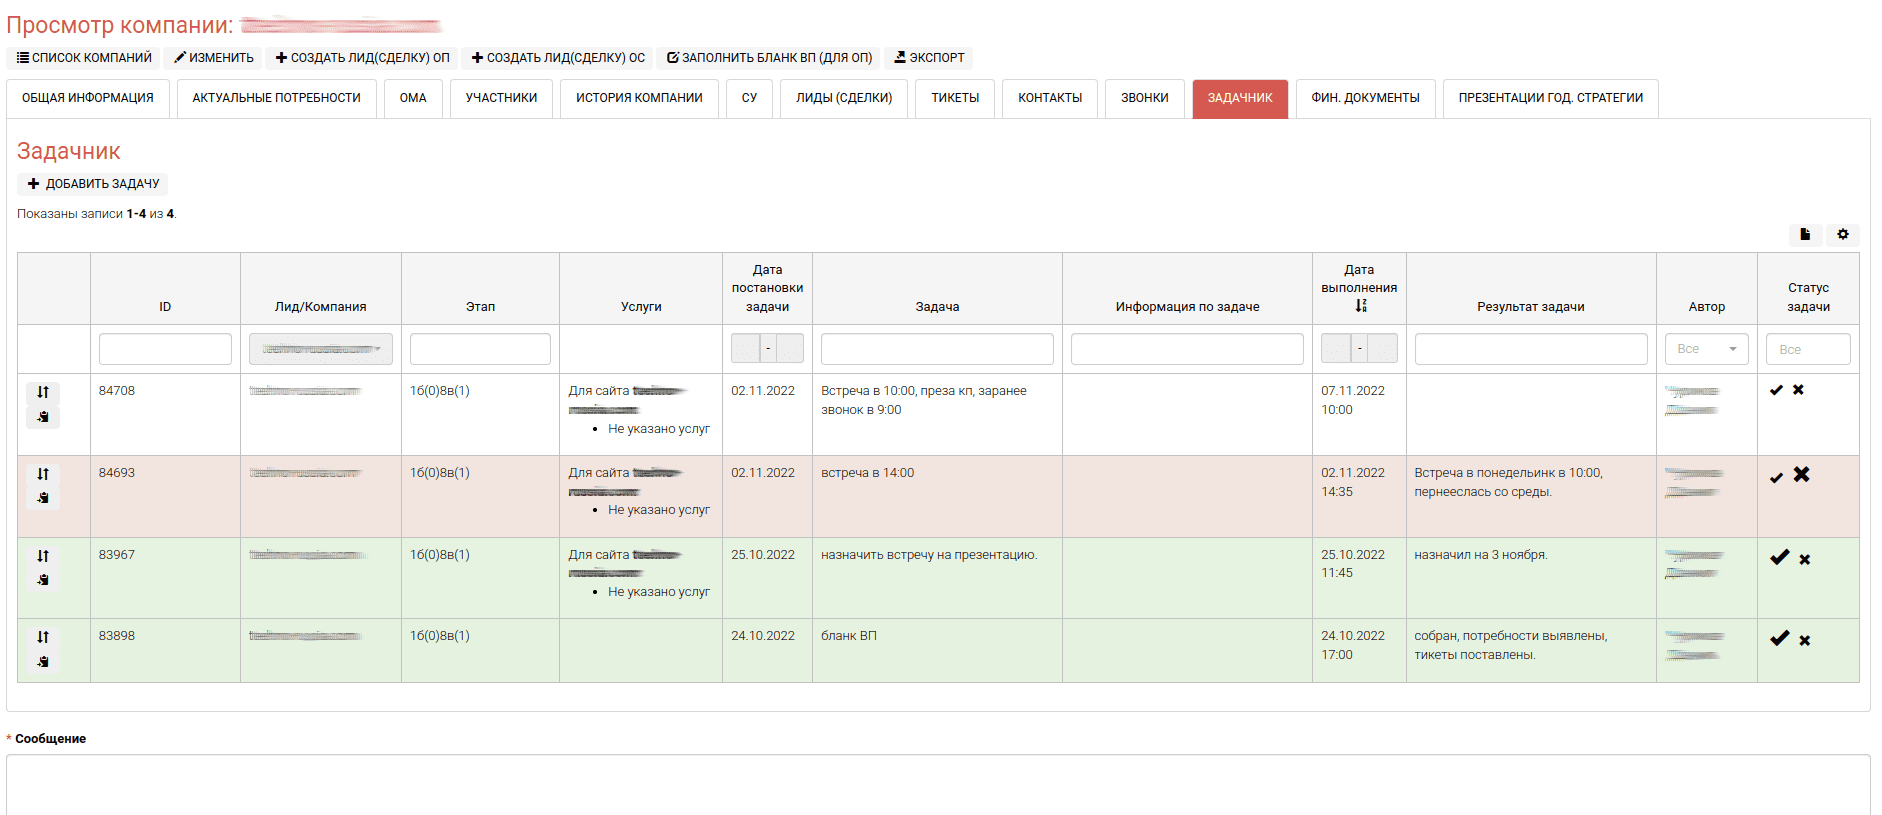Screen dimensions: 1882x815
Task: Click the swap arrows icon for task 84708
Action: pos(43,392)
